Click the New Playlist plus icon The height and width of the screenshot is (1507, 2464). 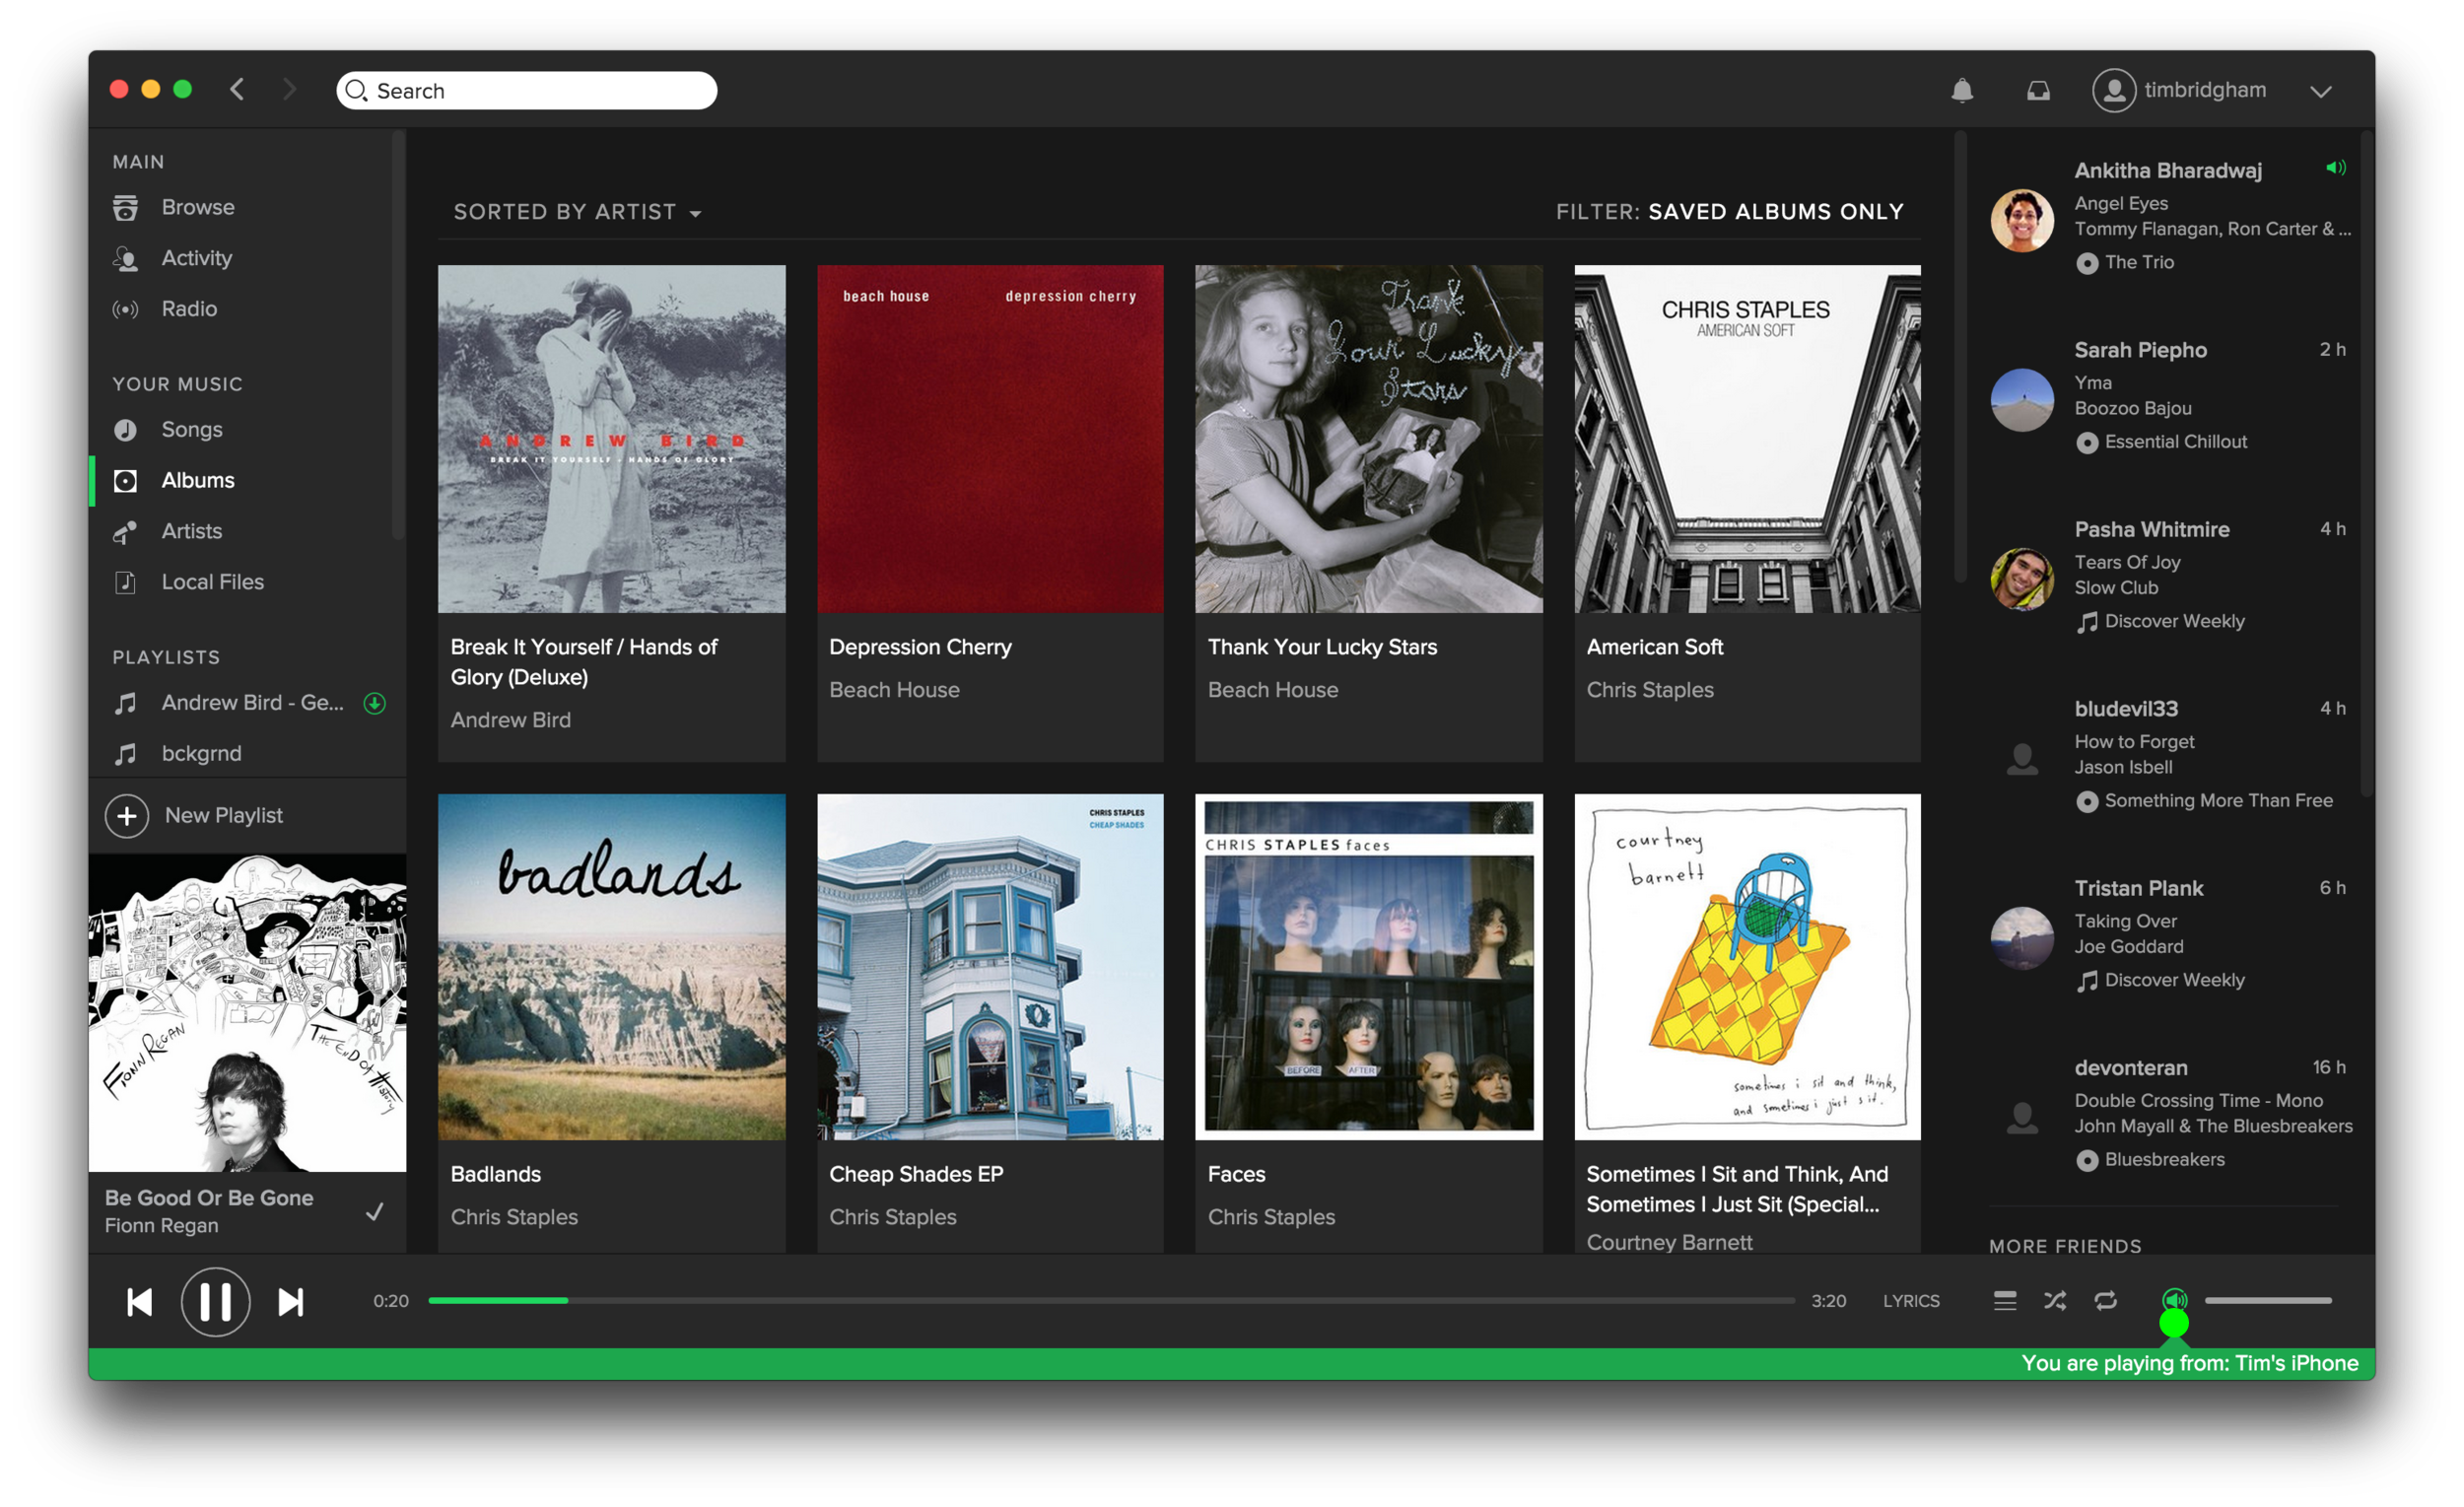click(127, 816)
